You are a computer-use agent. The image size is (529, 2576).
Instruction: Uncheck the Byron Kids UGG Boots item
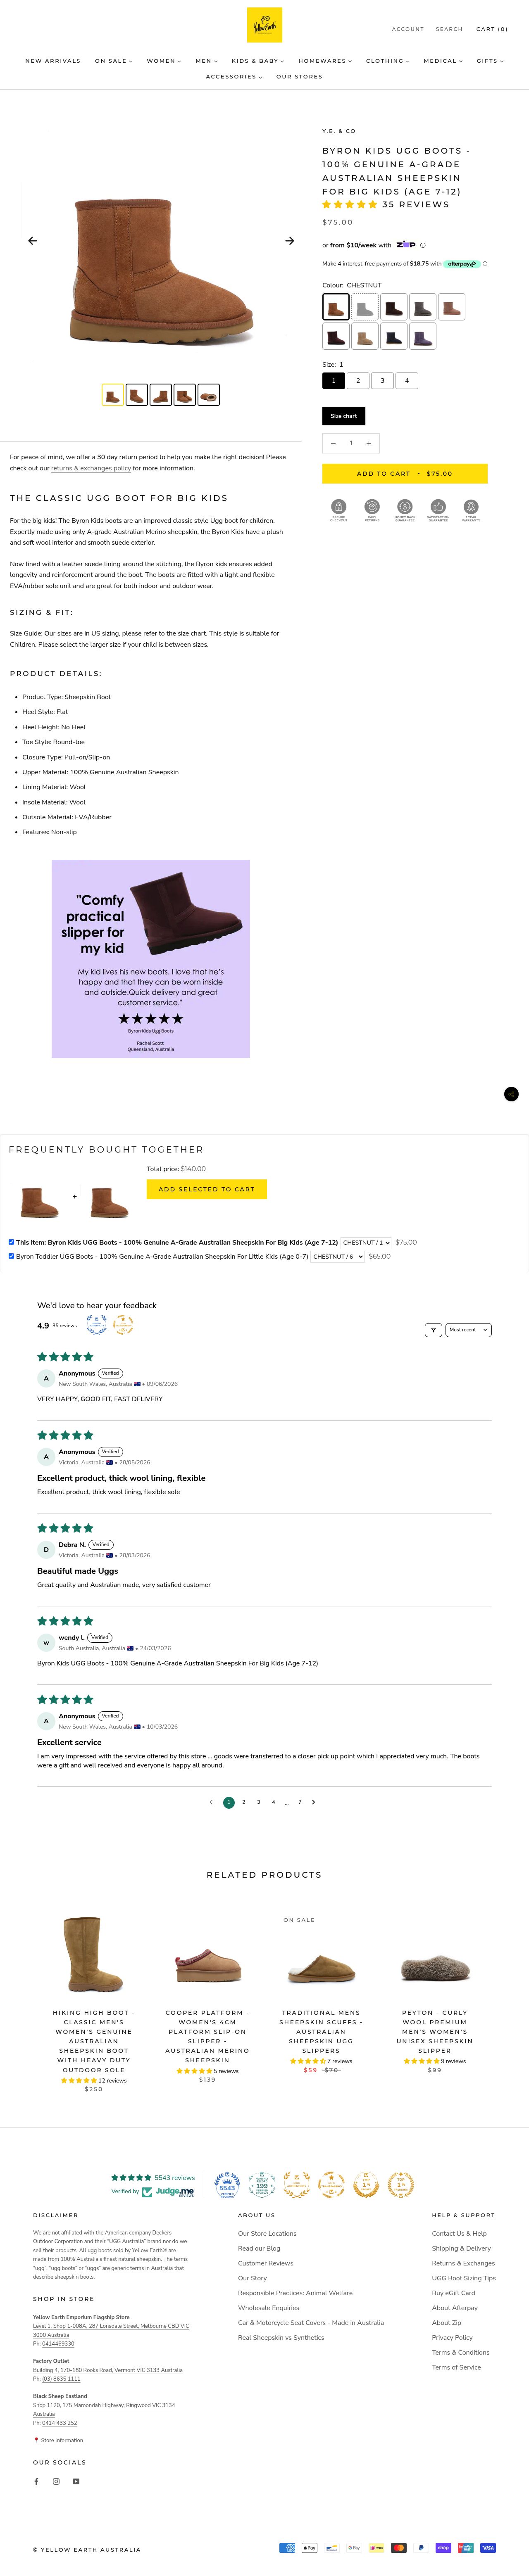click(x=12, y=1242)
